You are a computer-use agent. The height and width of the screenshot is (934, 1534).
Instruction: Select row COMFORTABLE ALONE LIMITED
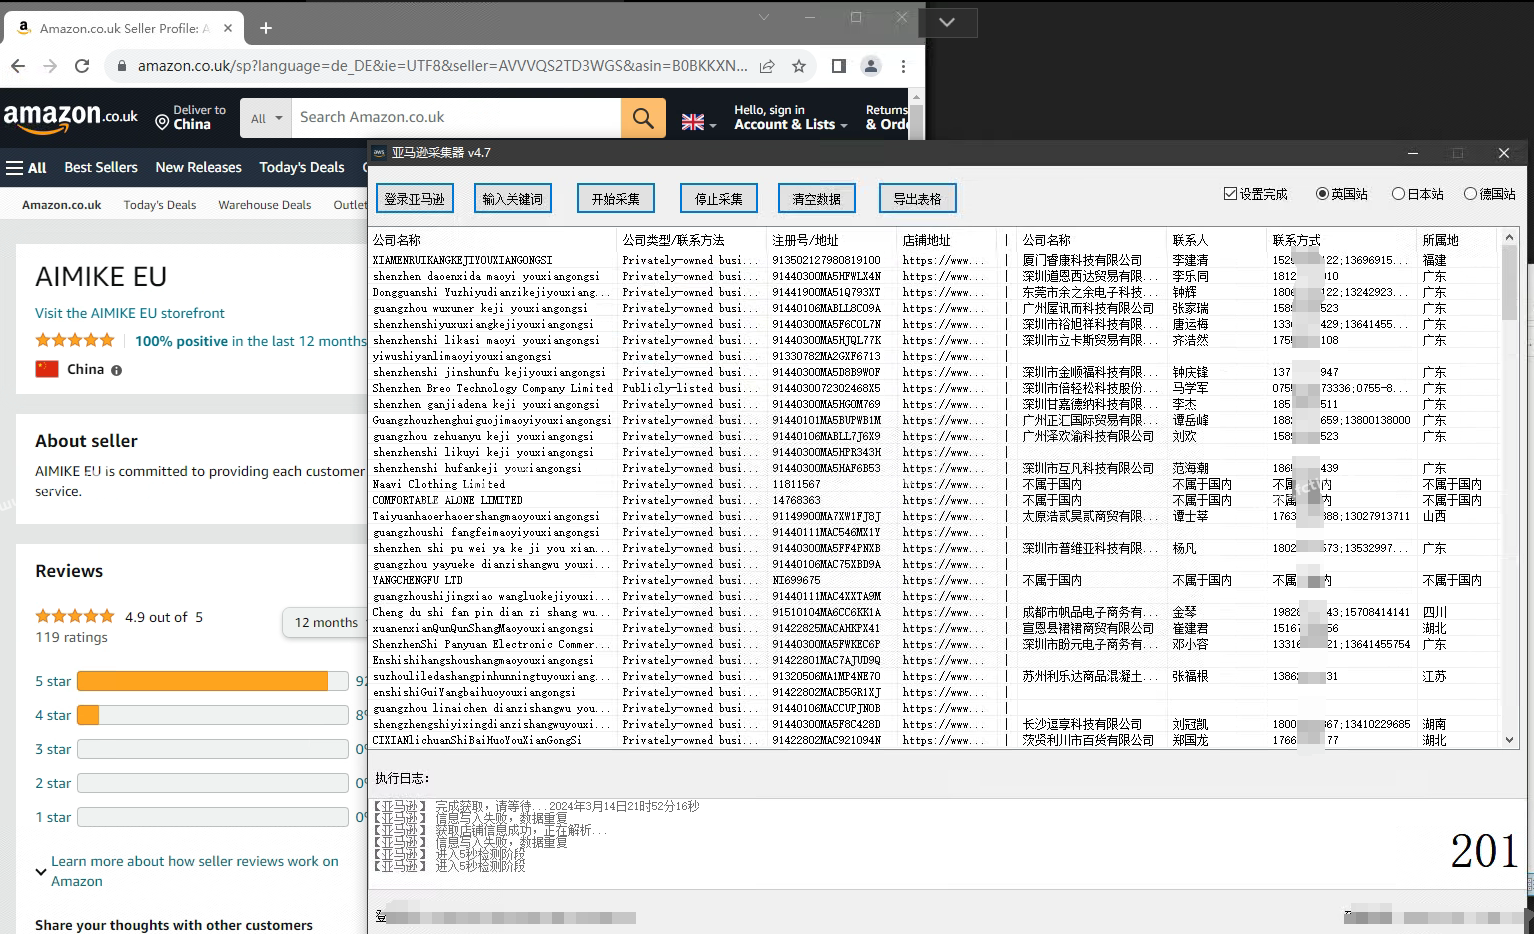(x=935, y=500)
